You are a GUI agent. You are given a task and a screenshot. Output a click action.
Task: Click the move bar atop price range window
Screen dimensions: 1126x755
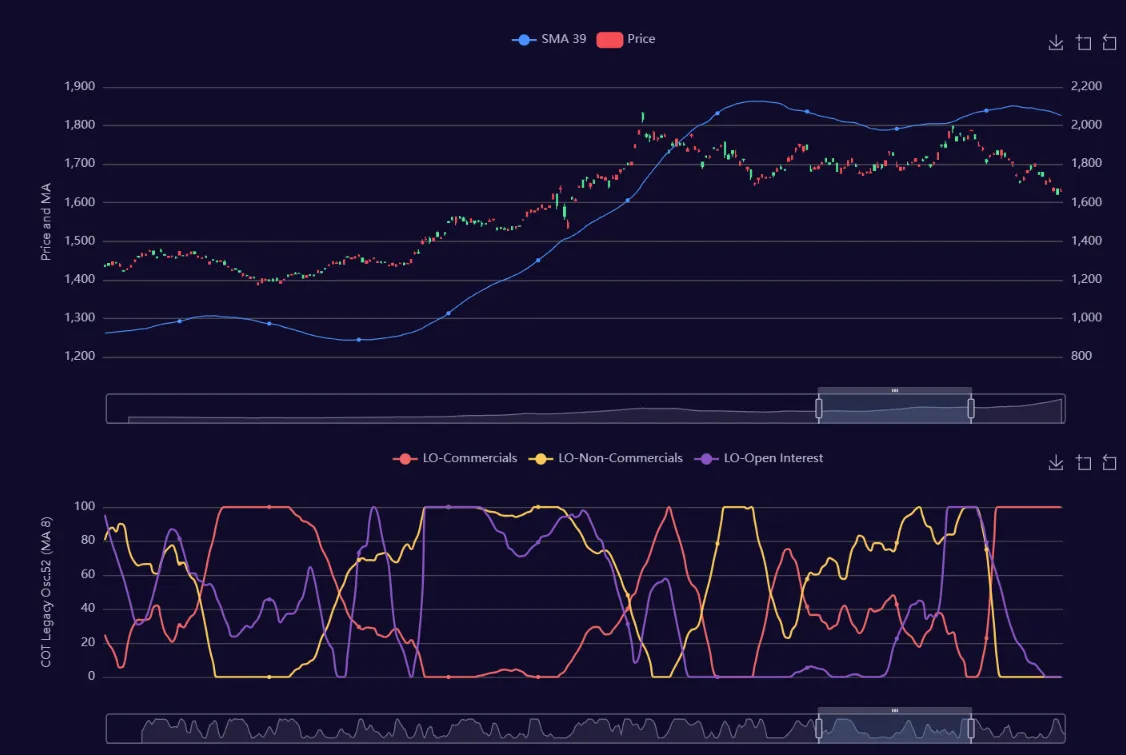(895, 391)
